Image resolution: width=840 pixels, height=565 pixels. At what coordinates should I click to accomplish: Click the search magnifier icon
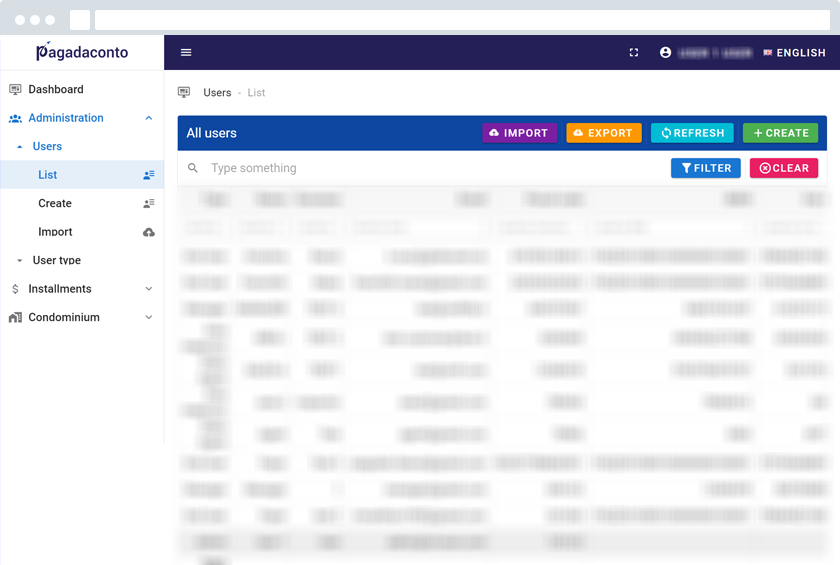click(x=194, y=168)
